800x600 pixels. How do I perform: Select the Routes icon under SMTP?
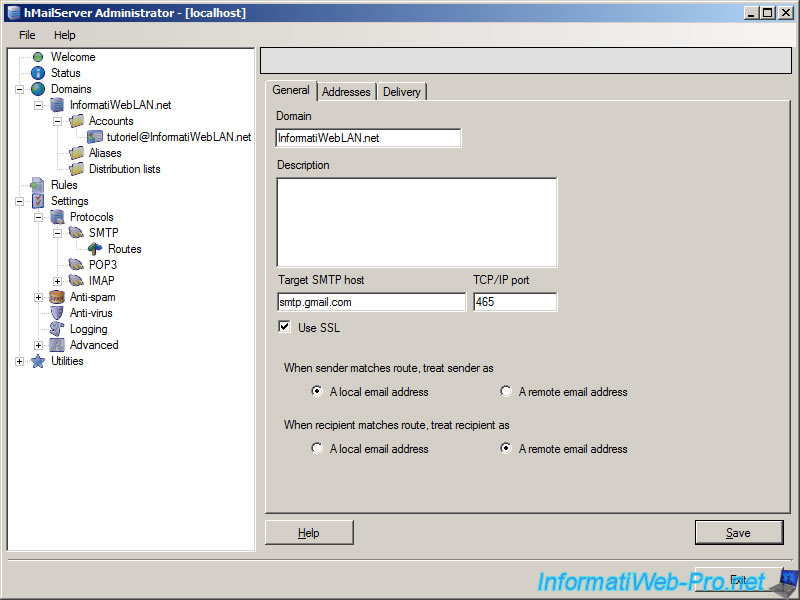coord(95,249)
